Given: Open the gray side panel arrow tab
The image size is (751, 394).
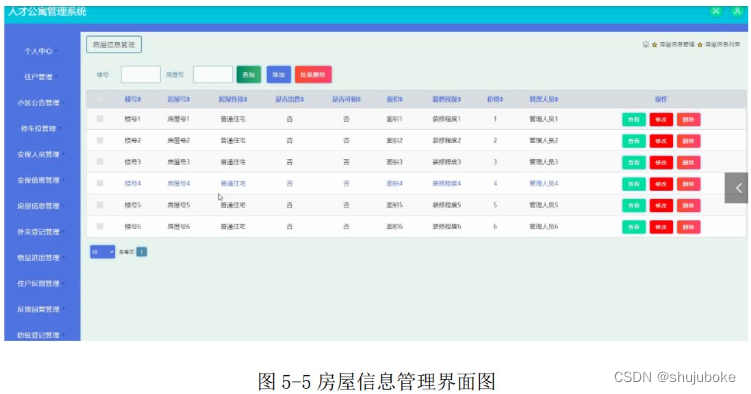Looking at the screenshot, I should (736, 188).
